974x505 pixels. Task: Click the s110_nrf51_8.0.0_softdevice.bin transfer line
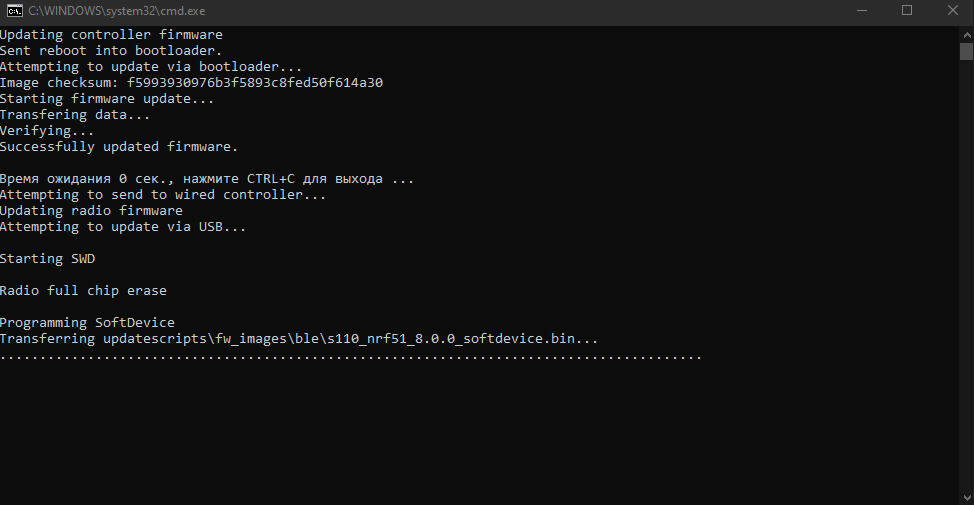(x=299, y=339)
